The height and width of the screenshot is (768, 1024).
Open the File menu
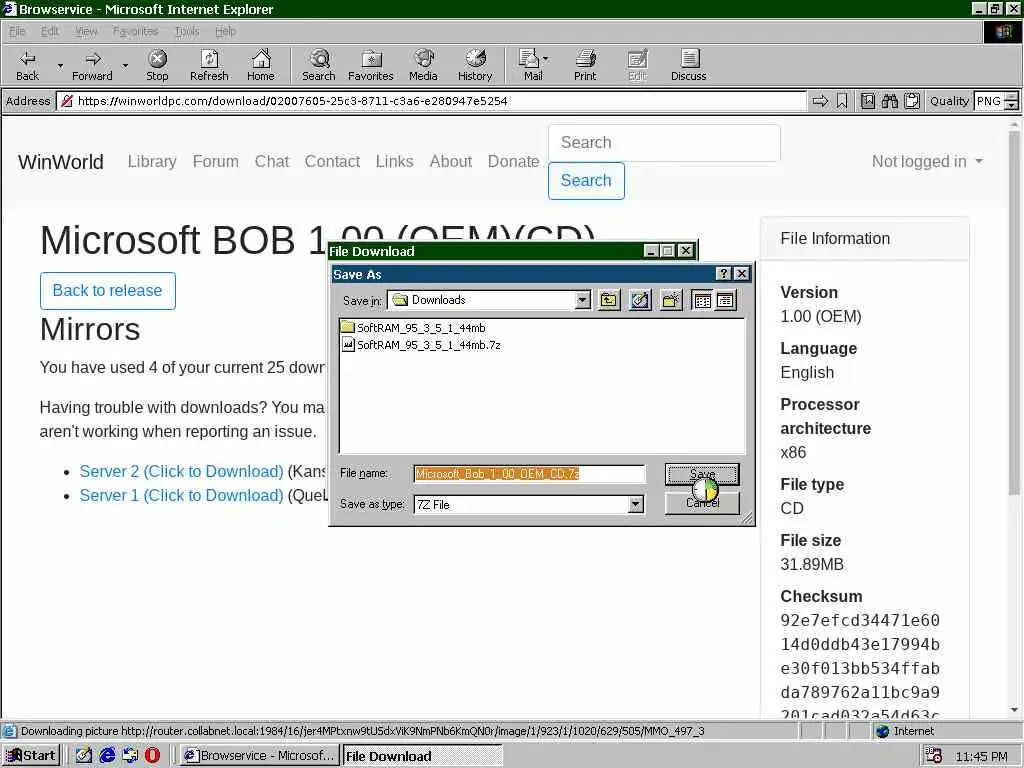point(17,31)
